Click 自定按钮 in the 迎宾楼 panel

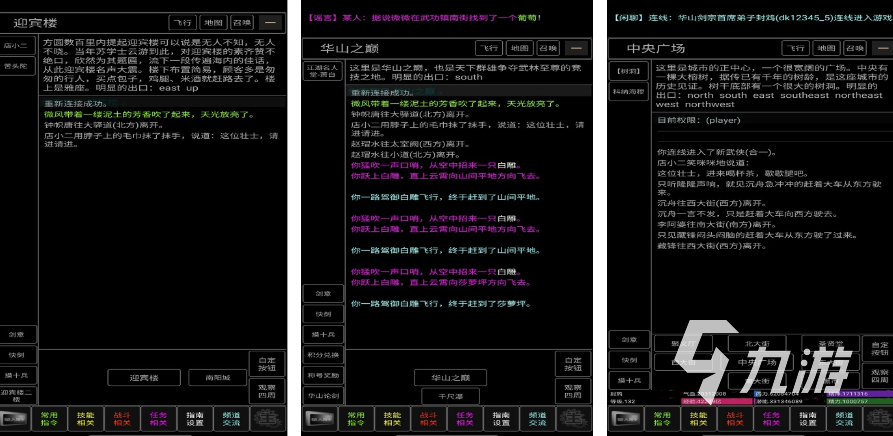pyautogui.click(x=266, y=362)
